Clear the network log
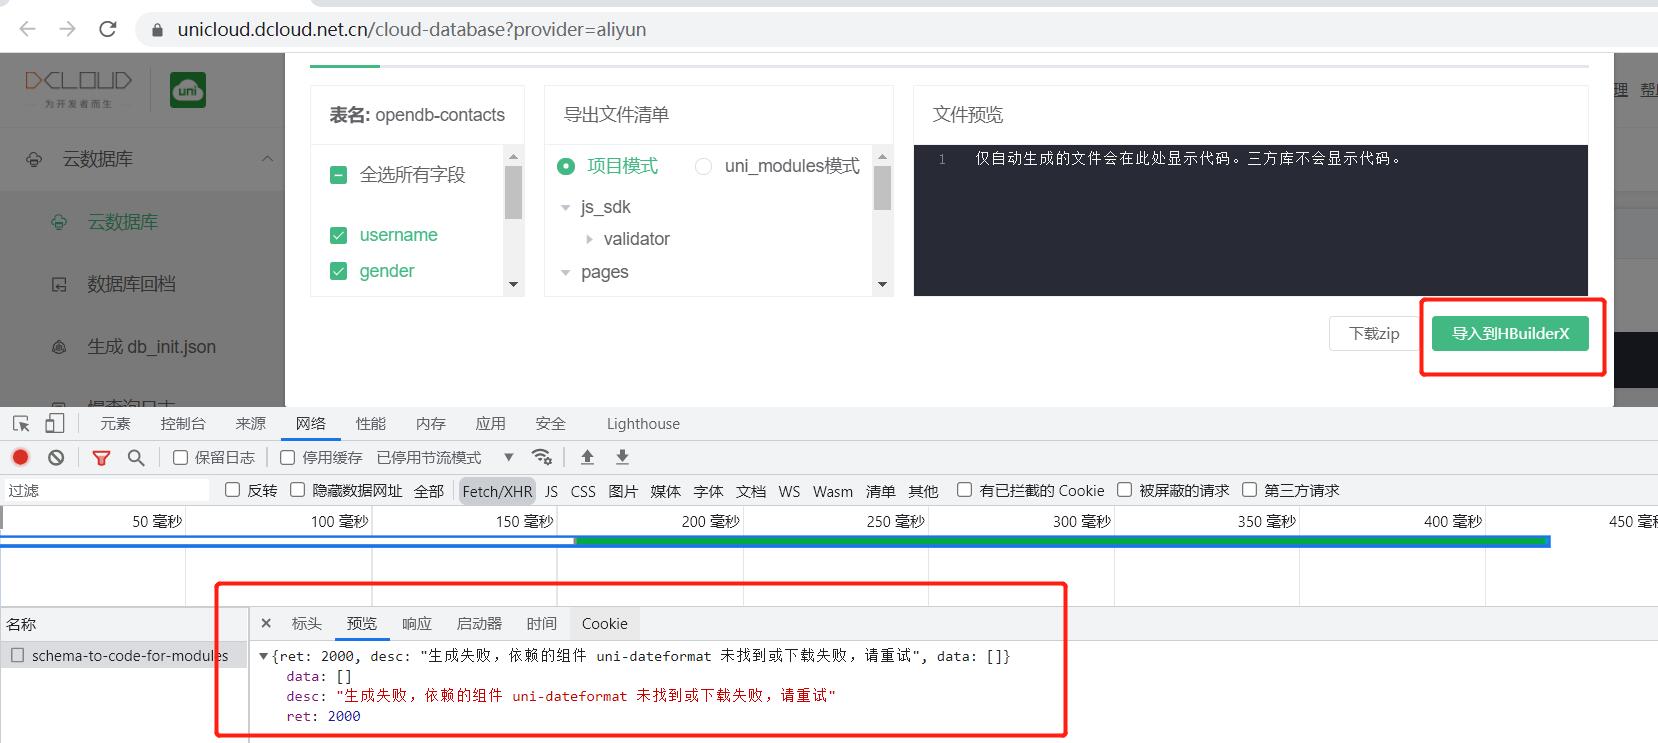Viewport: 1658px width, 743px height. [x=56, y=457]
